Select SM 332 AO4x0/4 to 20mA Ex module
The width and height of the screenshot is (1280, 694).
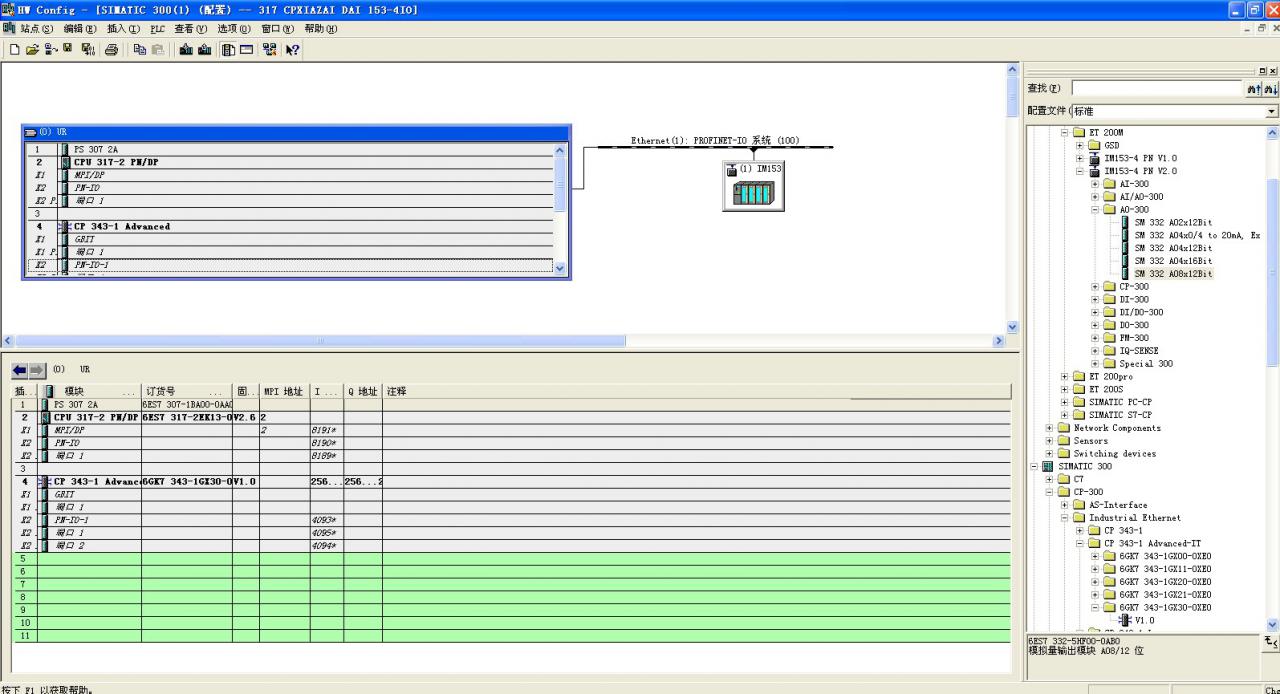(1197, 235)
